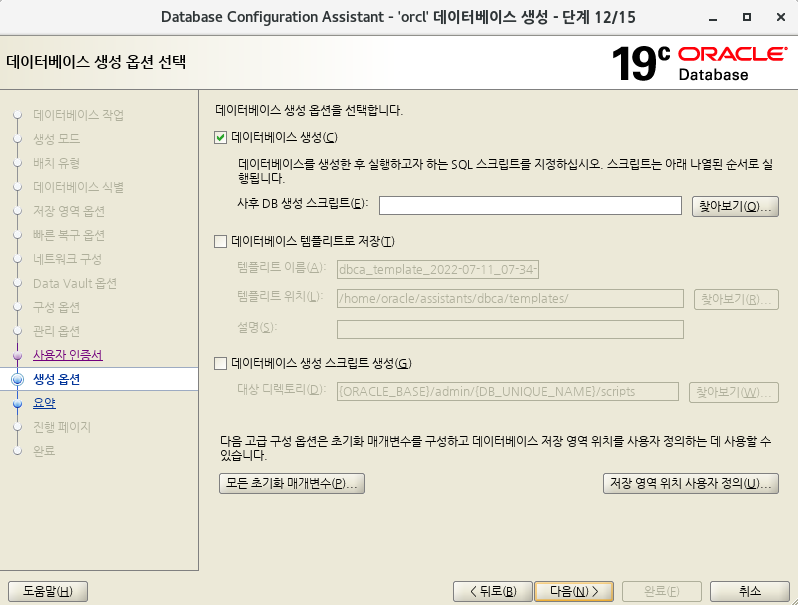Click the 사용자 인증서 step bullet icon
Image resolution: width=798 pixels, height=605 pixels.
tap(17, 355)
